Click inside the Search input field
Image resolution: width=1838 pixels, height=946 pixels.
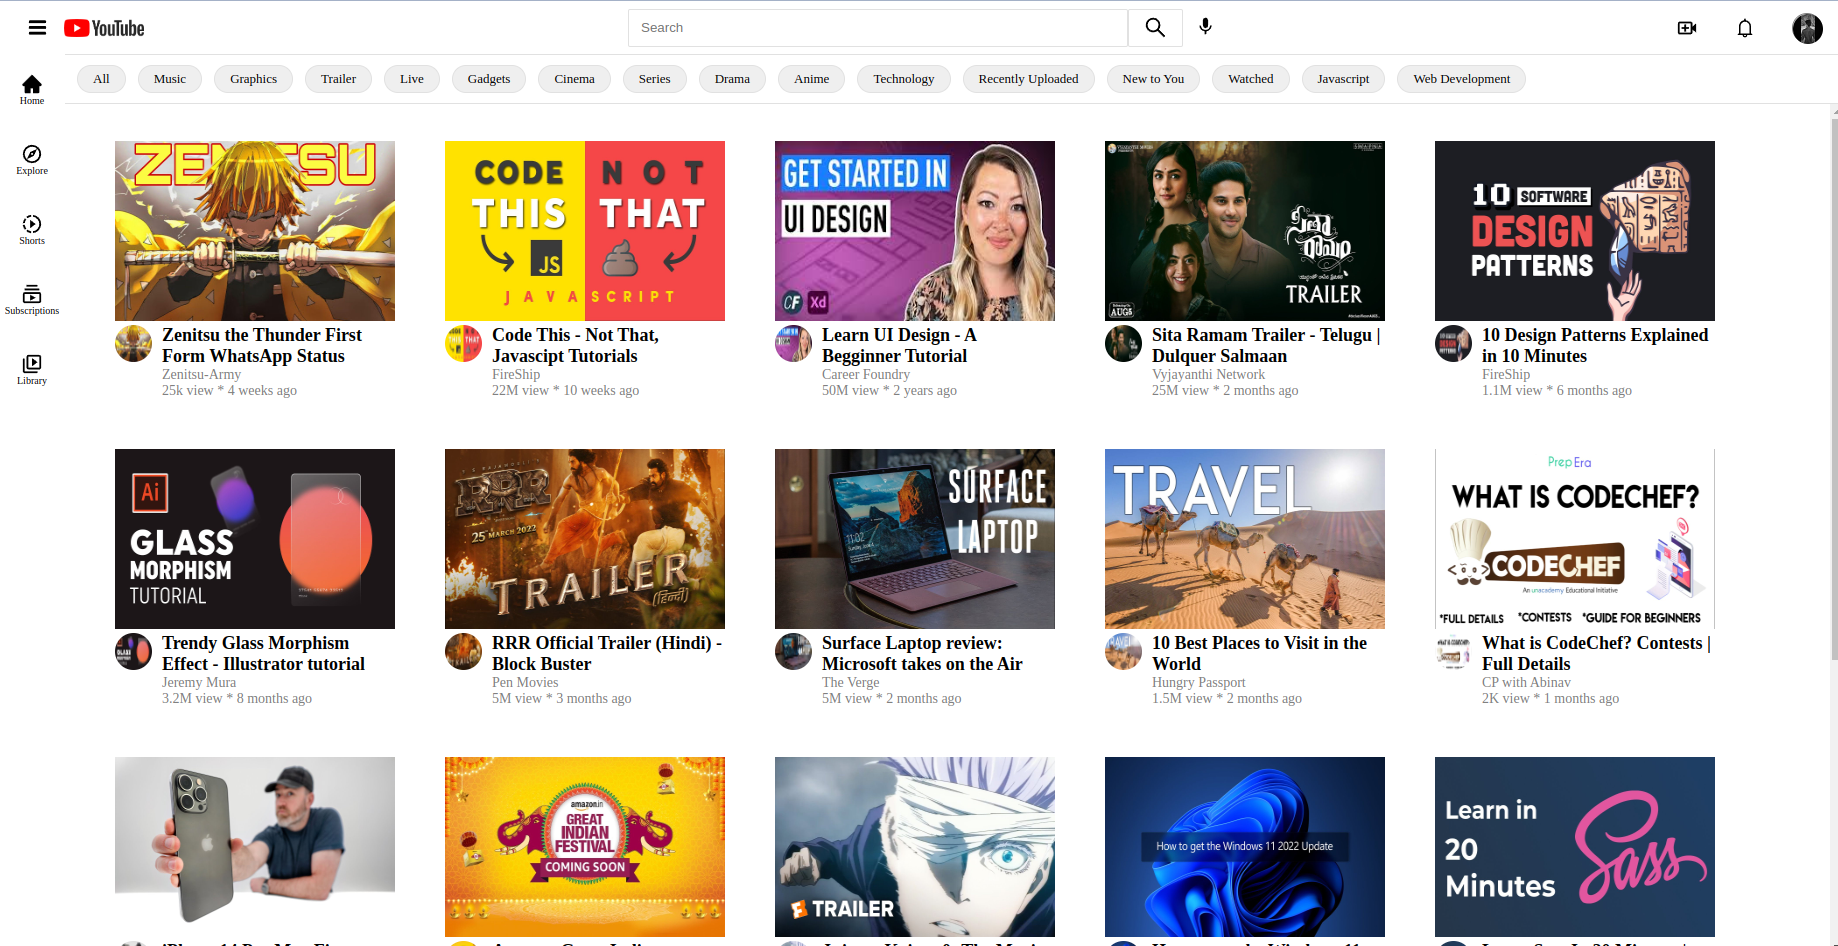pos(877,28)
